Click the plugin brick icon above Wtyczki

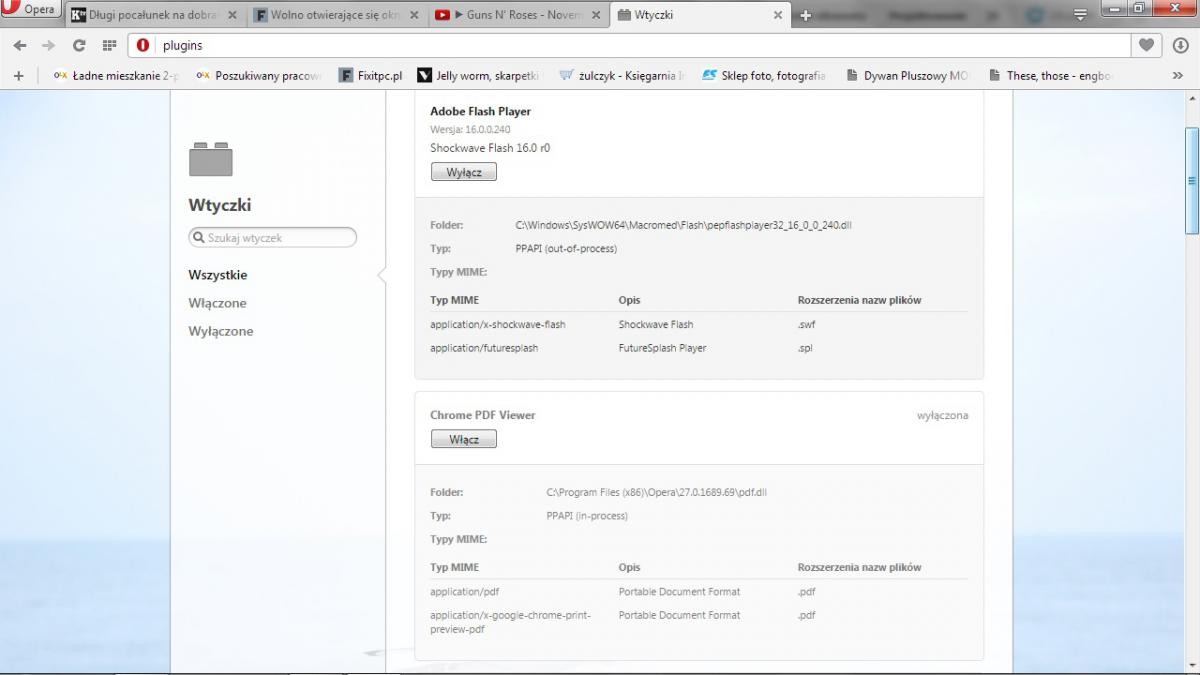(x=210, y=159)
